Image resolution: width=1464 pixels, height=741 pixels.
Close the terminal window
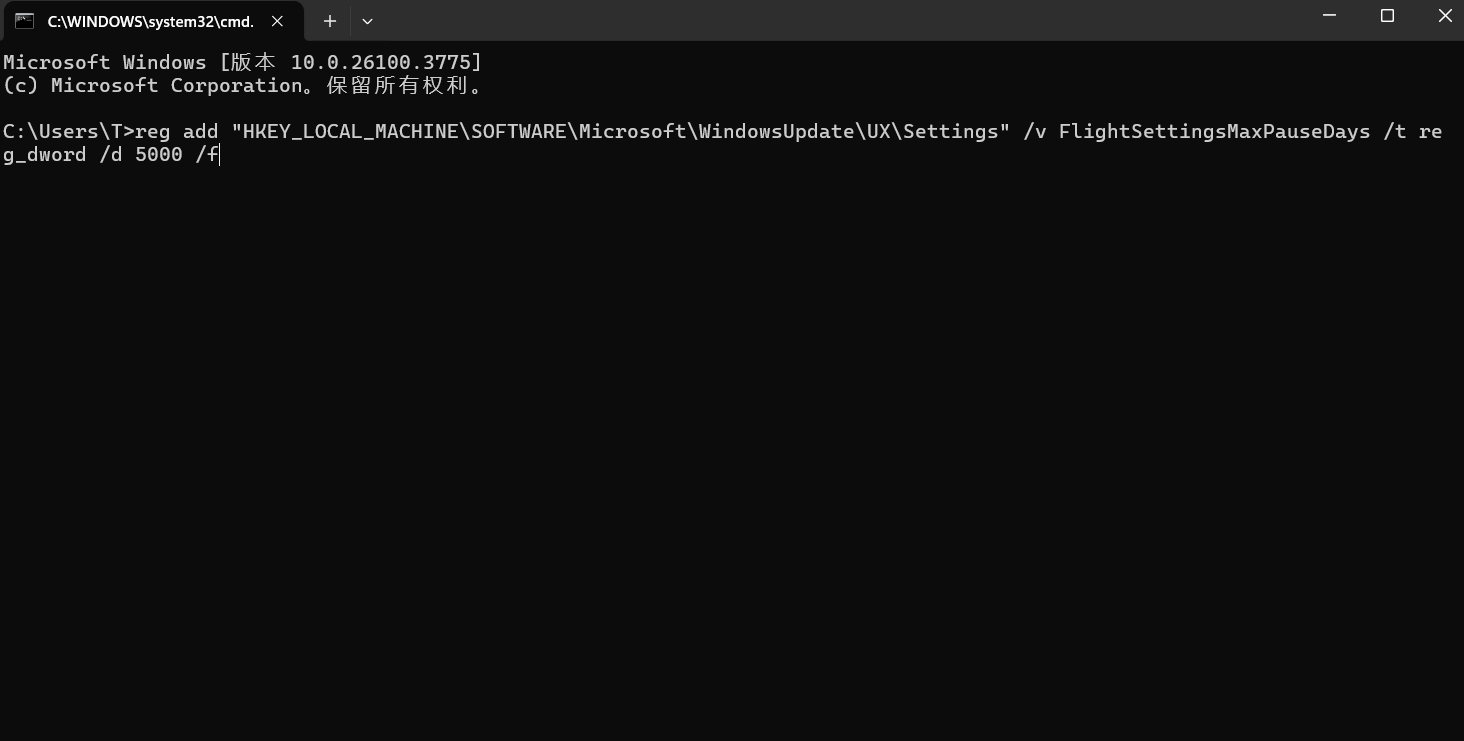(1445, 16)
